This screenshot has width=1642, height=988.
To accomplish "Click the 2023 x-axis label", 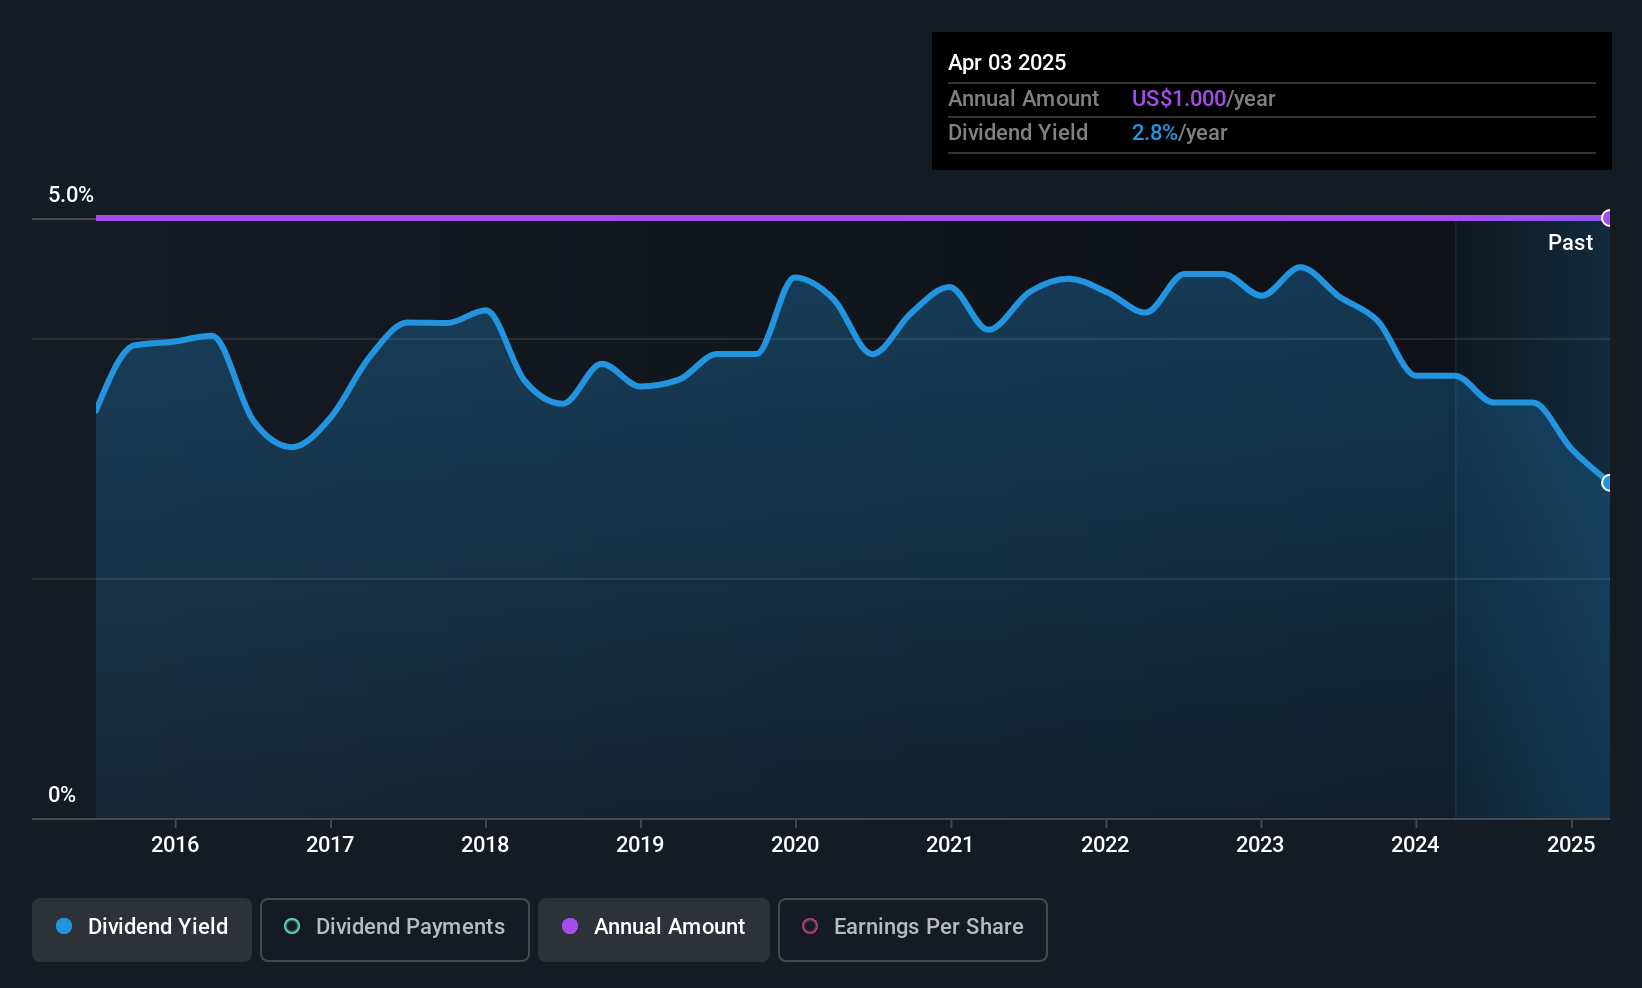I will point(1260,844).
